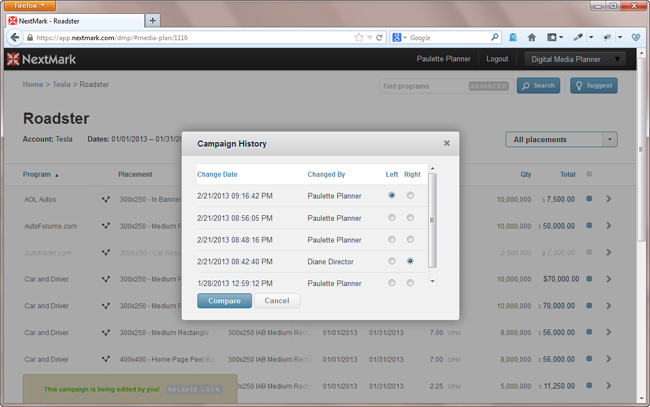Click the RELEASE LOCK button
650x407 pixels.
194,390
